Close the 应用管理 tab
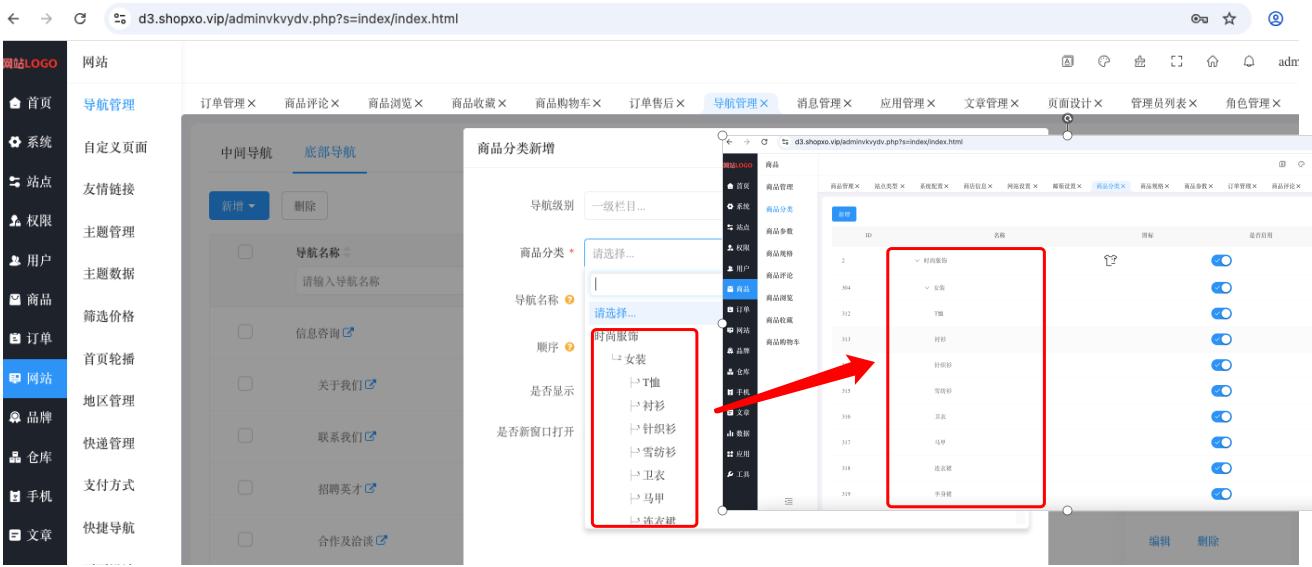1312x567 pixels. pos(931,103)
